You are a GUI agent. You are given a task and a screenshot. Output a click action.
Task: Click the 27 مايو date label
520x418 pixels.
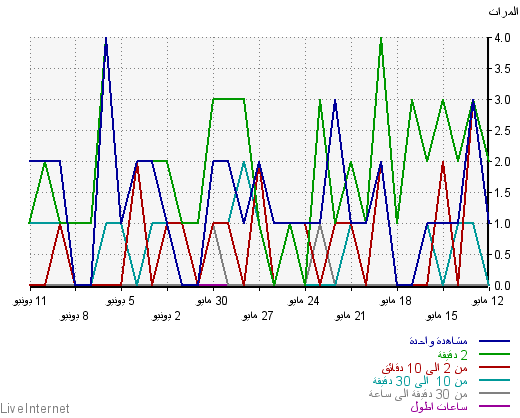(258, 316)
